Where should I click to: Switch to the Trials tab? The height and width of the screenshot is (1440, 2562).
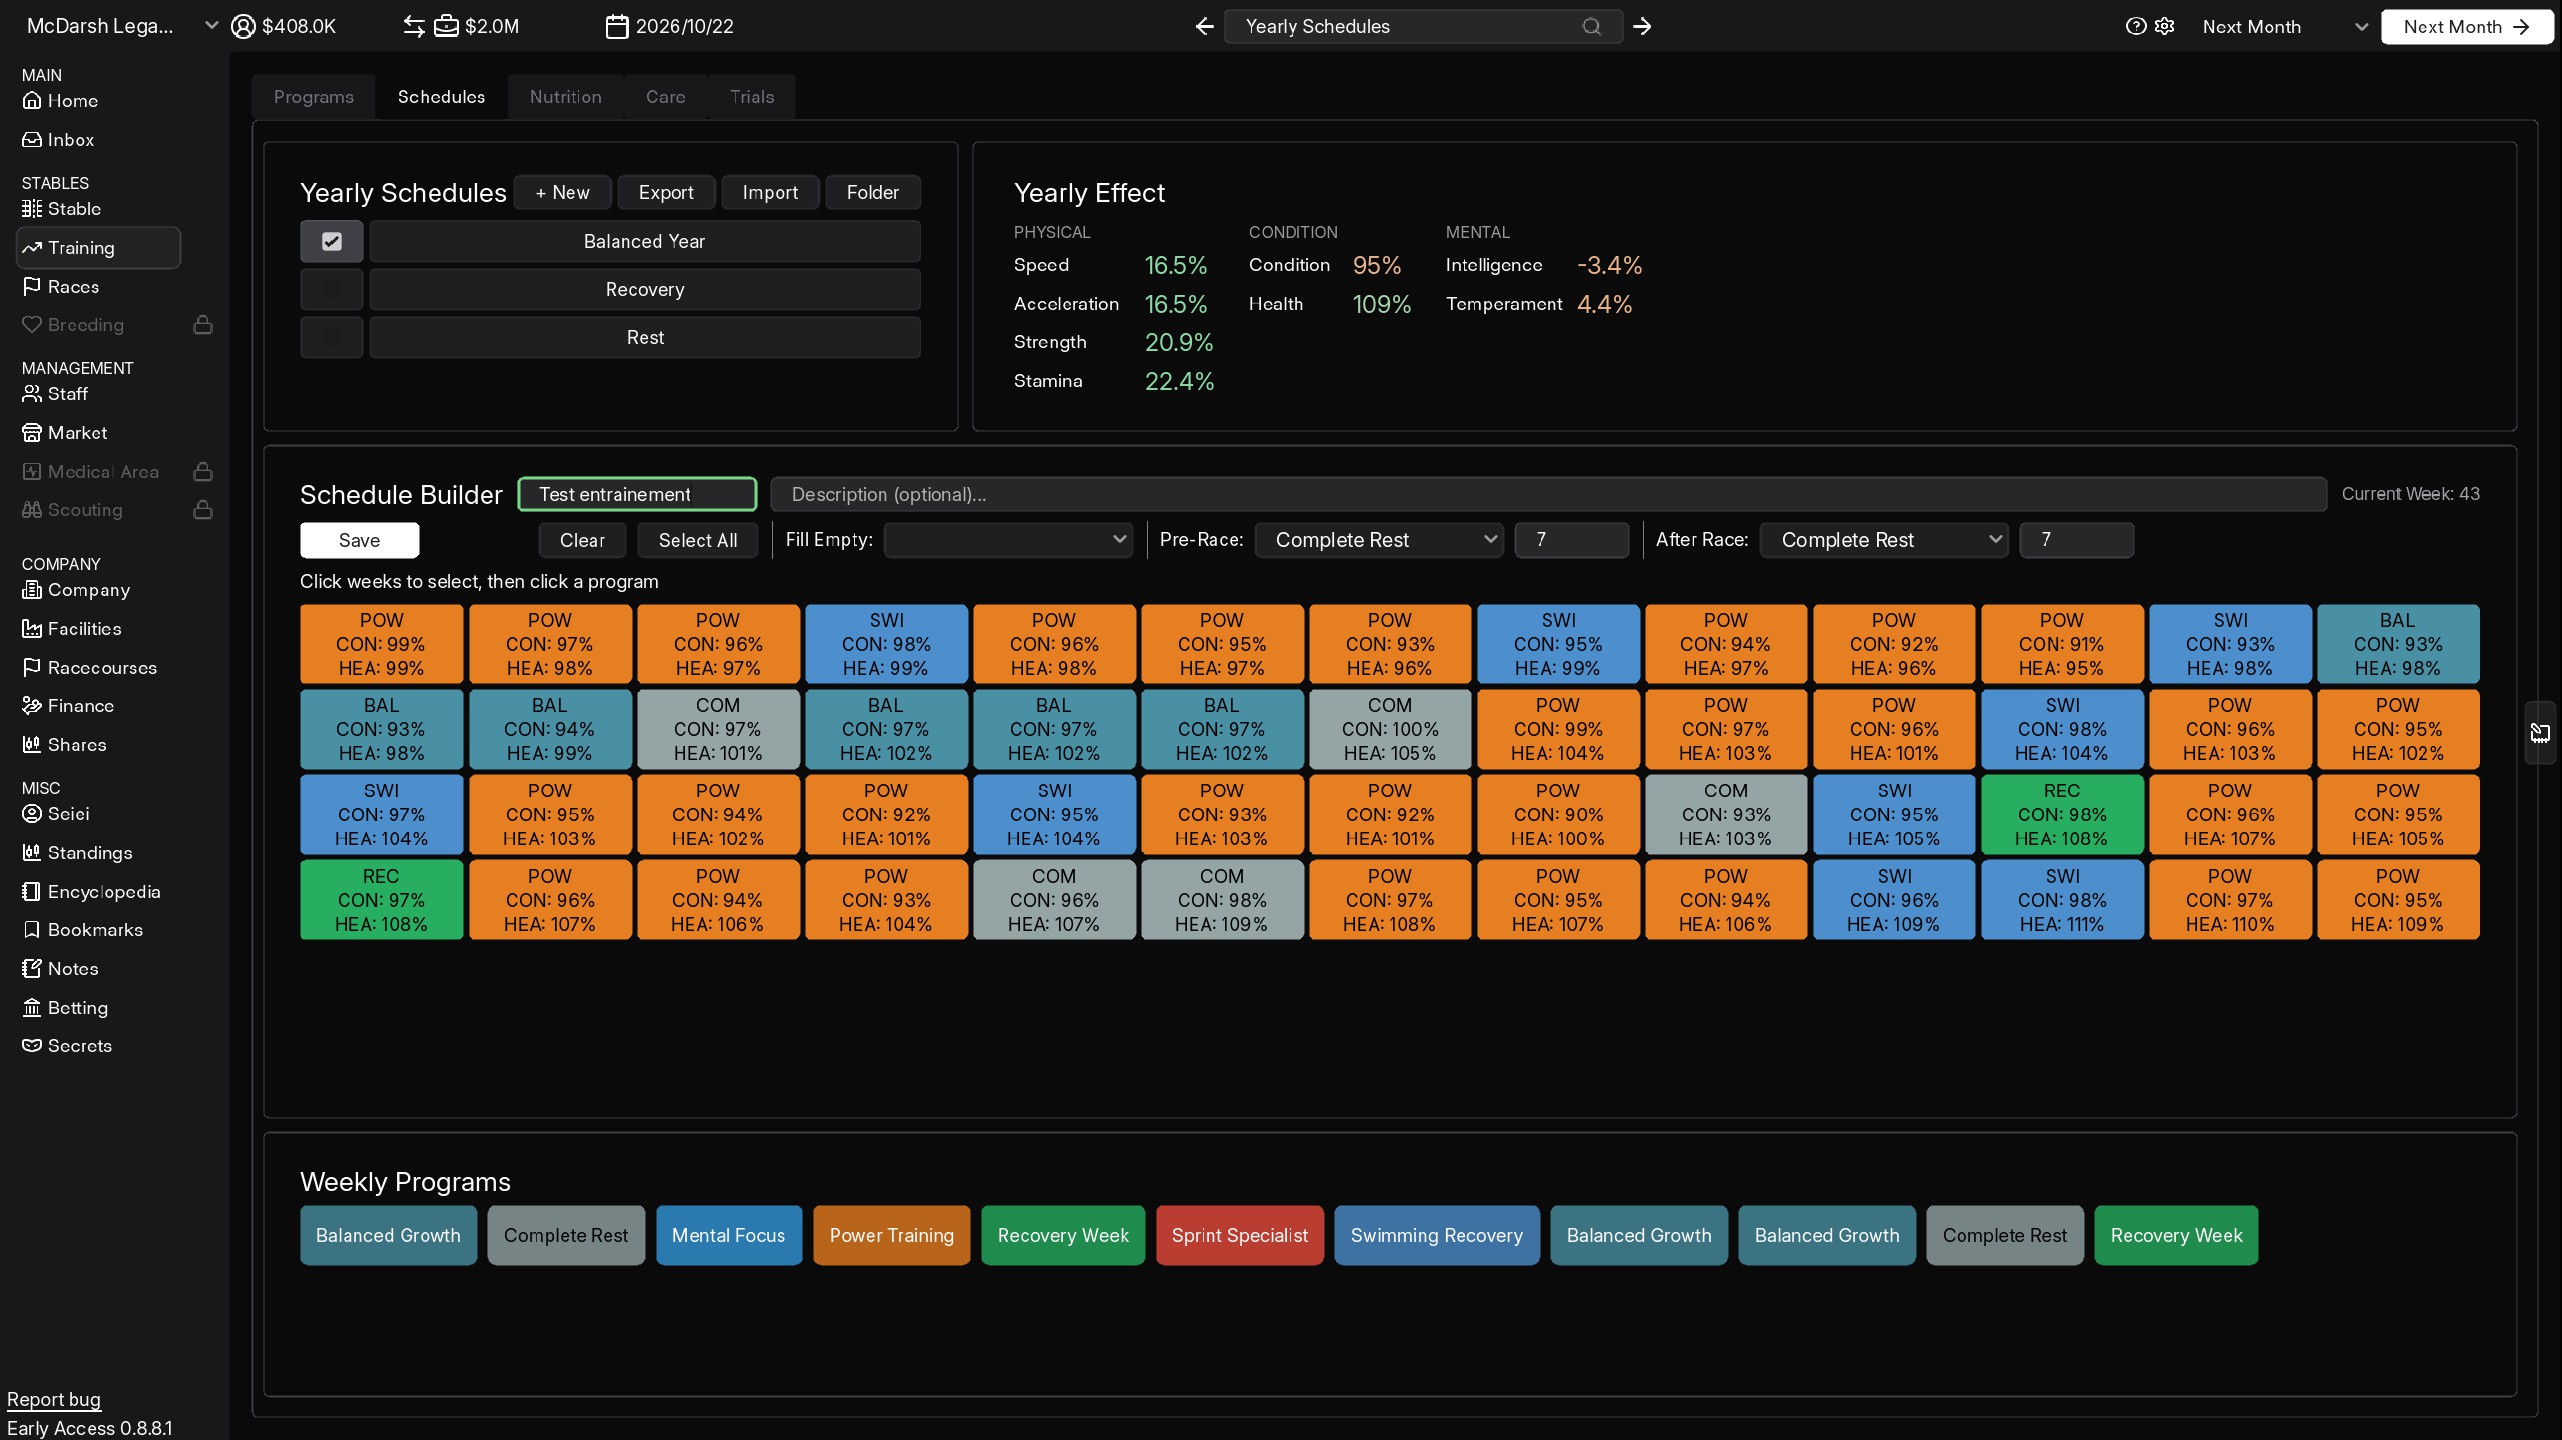[x=752, y=97]
